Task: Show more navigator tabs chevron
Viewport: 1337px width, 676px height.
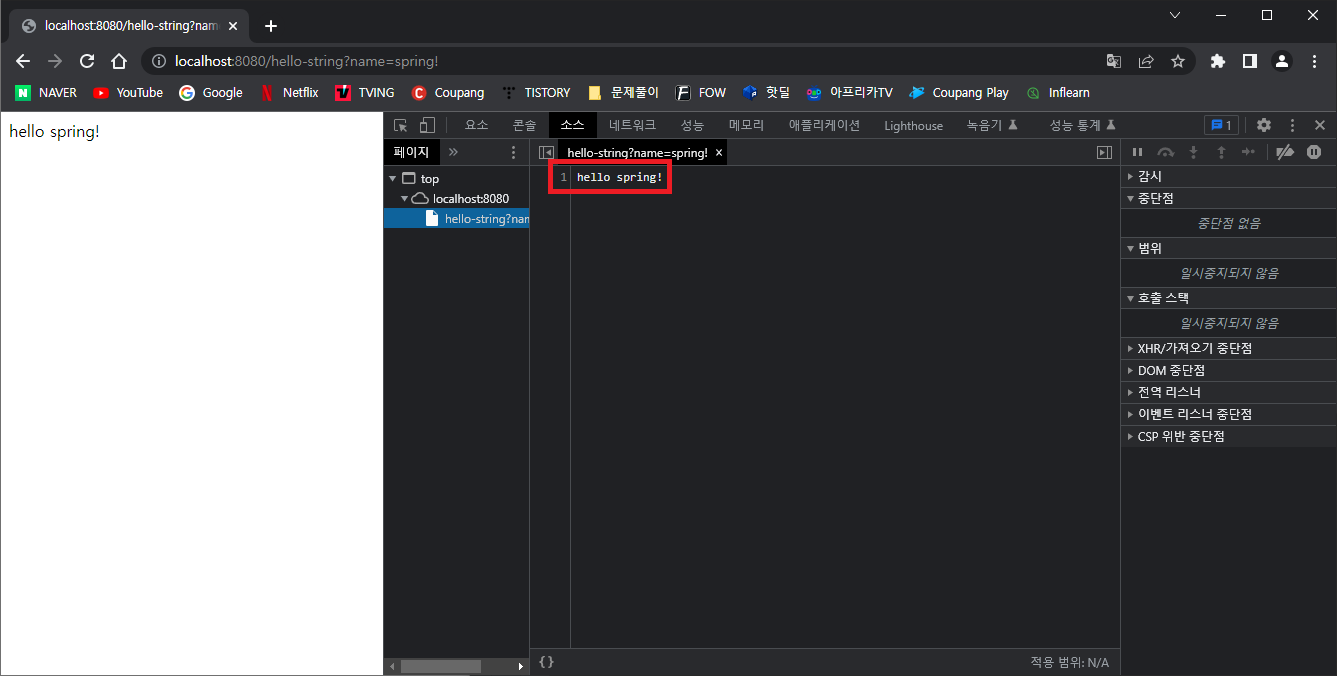Action: [x=453, y=152]
